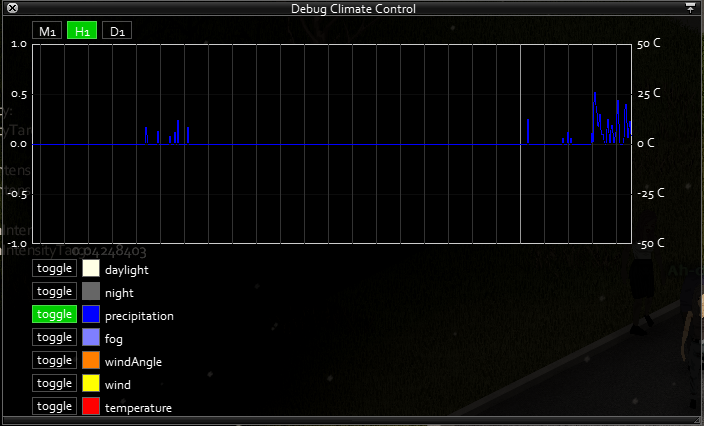Click the 'daylight' legend label
The width and height of the screenshot is (704, 426).
click(x=127, y=270)
